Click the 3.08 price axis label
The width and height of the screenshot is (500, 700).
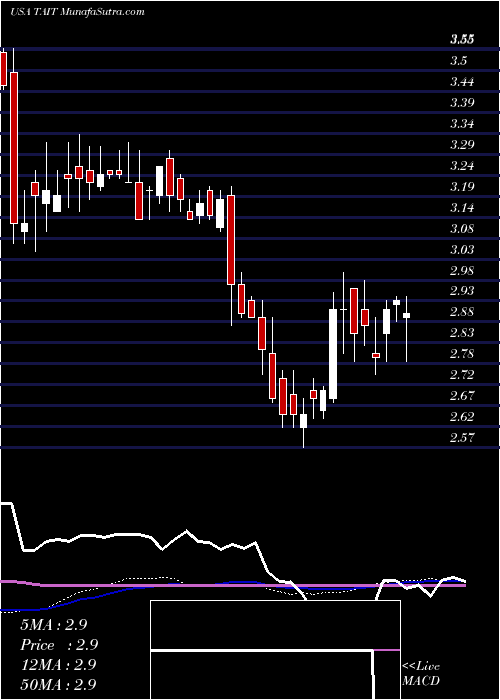click(462, 229)
